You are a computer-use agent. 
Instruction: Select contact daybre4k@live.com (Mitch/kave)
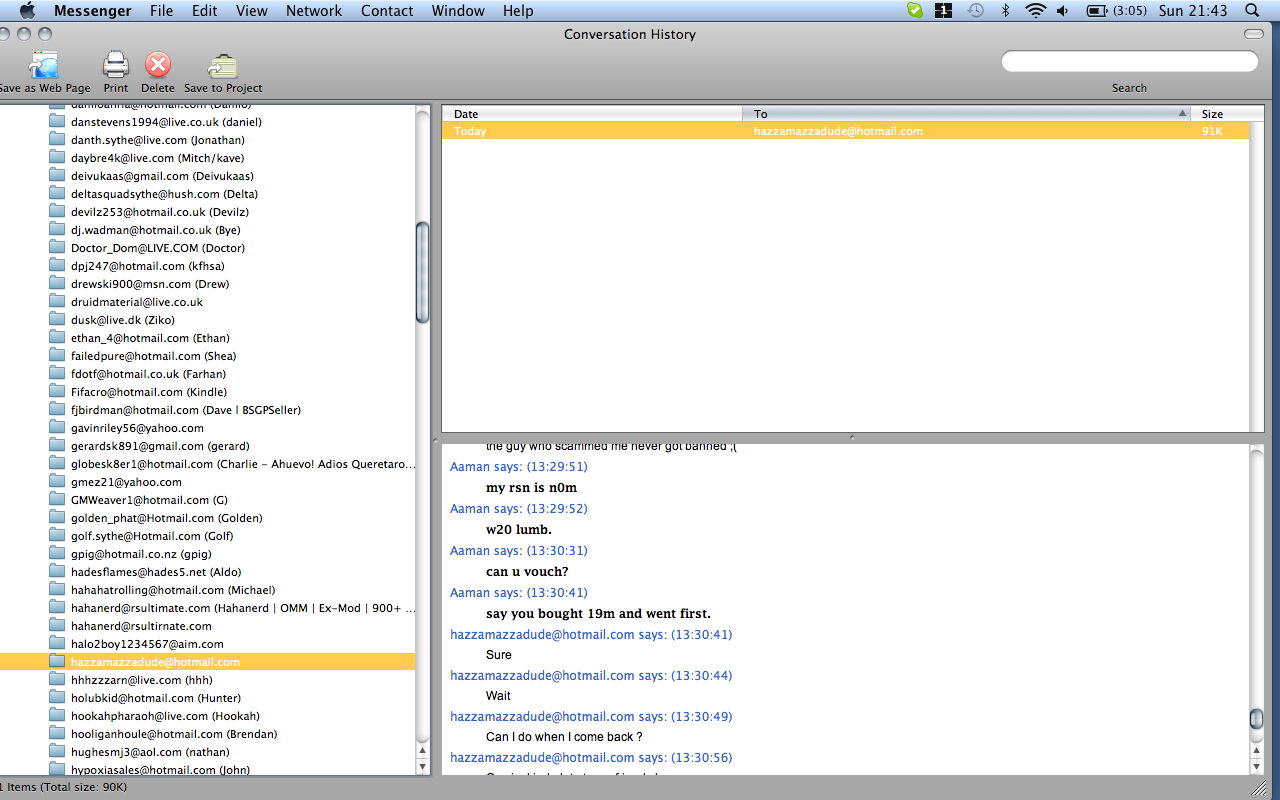[x=158, y=158]
